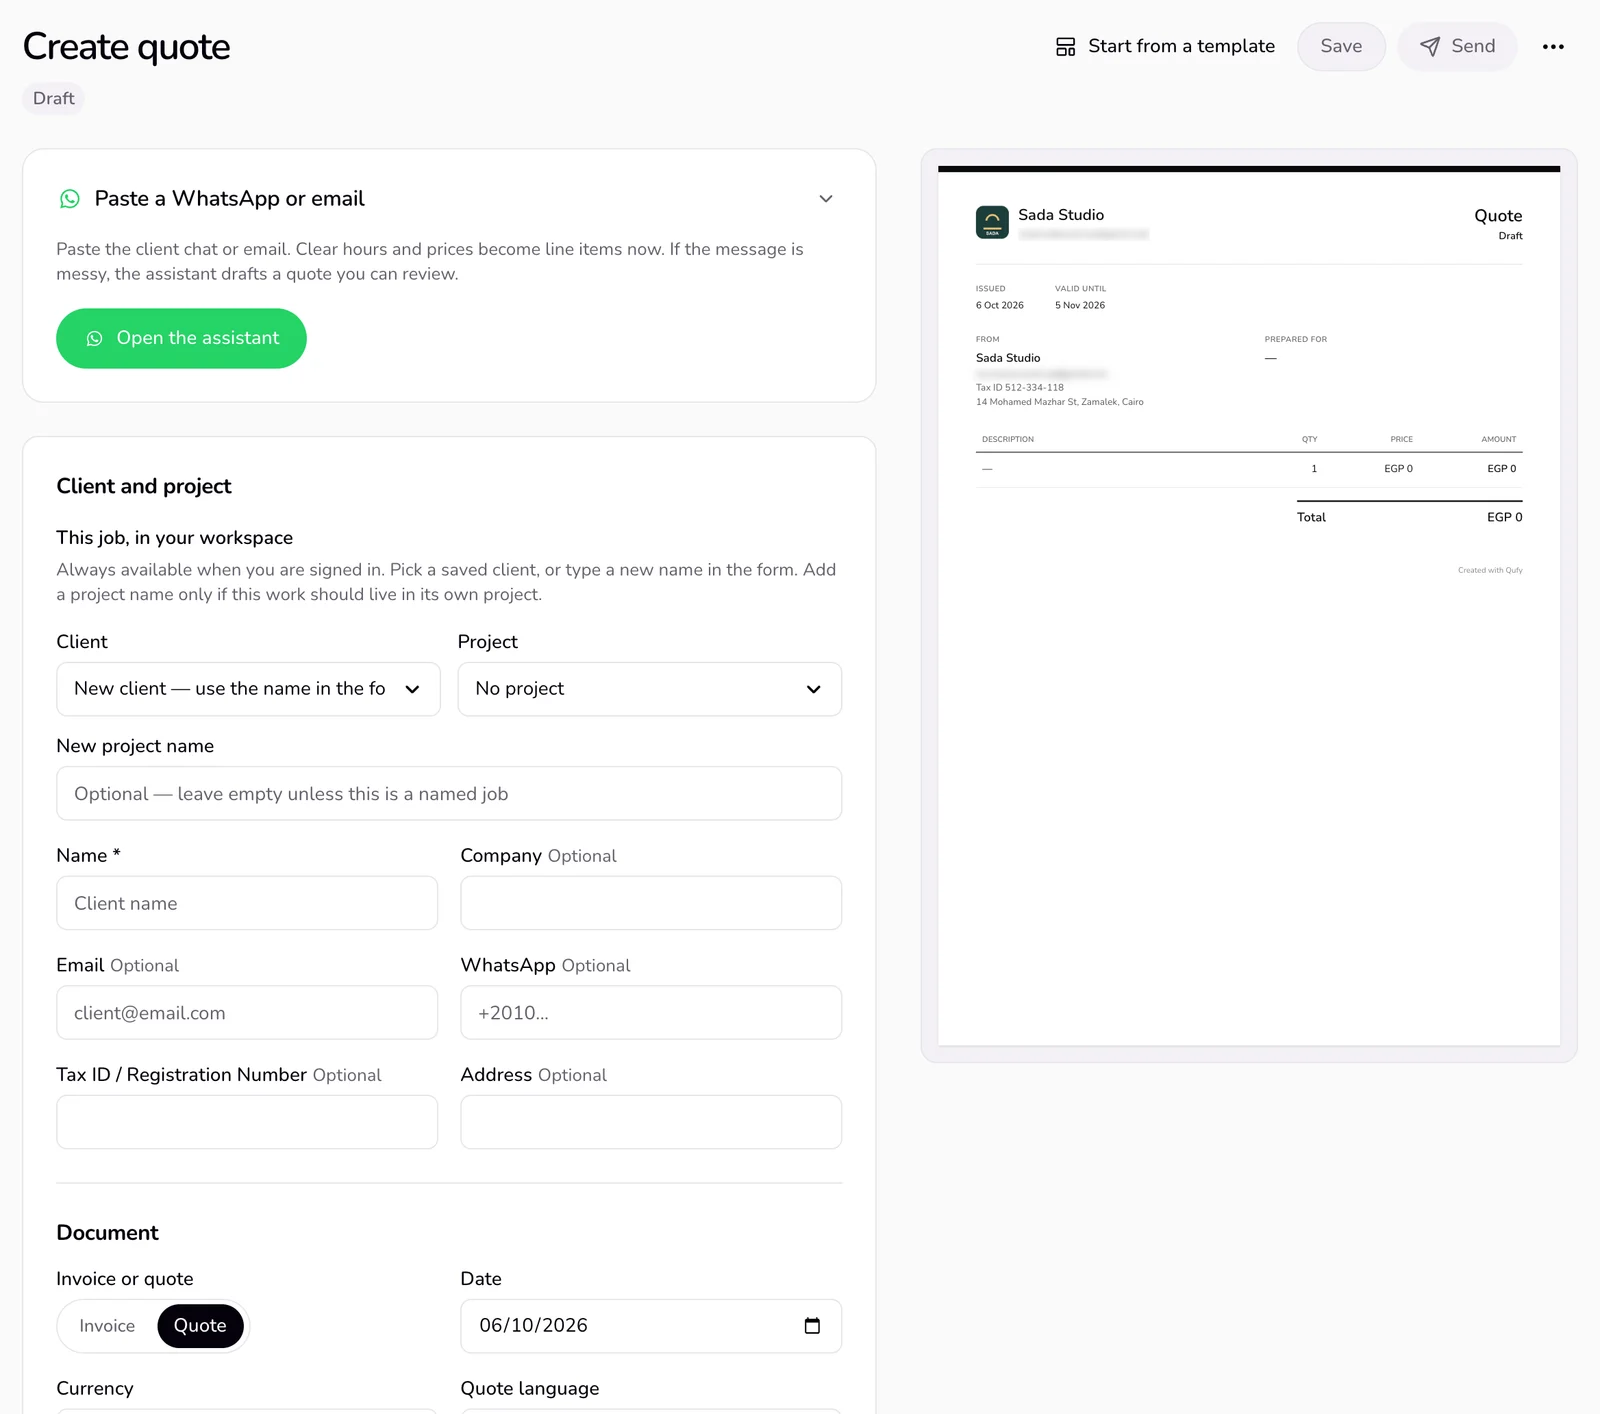Click the Created with Qufy footer text

(1490, 570)
